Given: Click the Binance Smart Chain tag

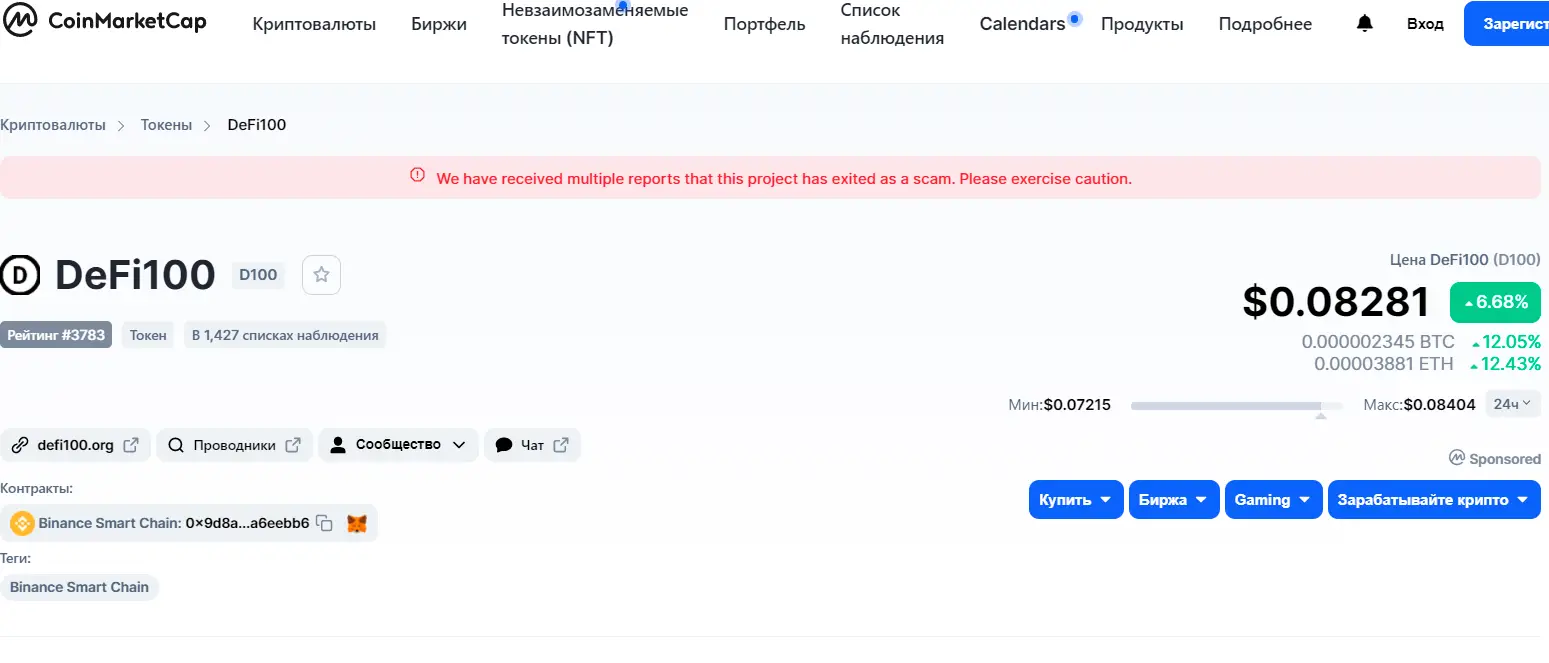Looking at the screenshot, I should coord(79,587).
